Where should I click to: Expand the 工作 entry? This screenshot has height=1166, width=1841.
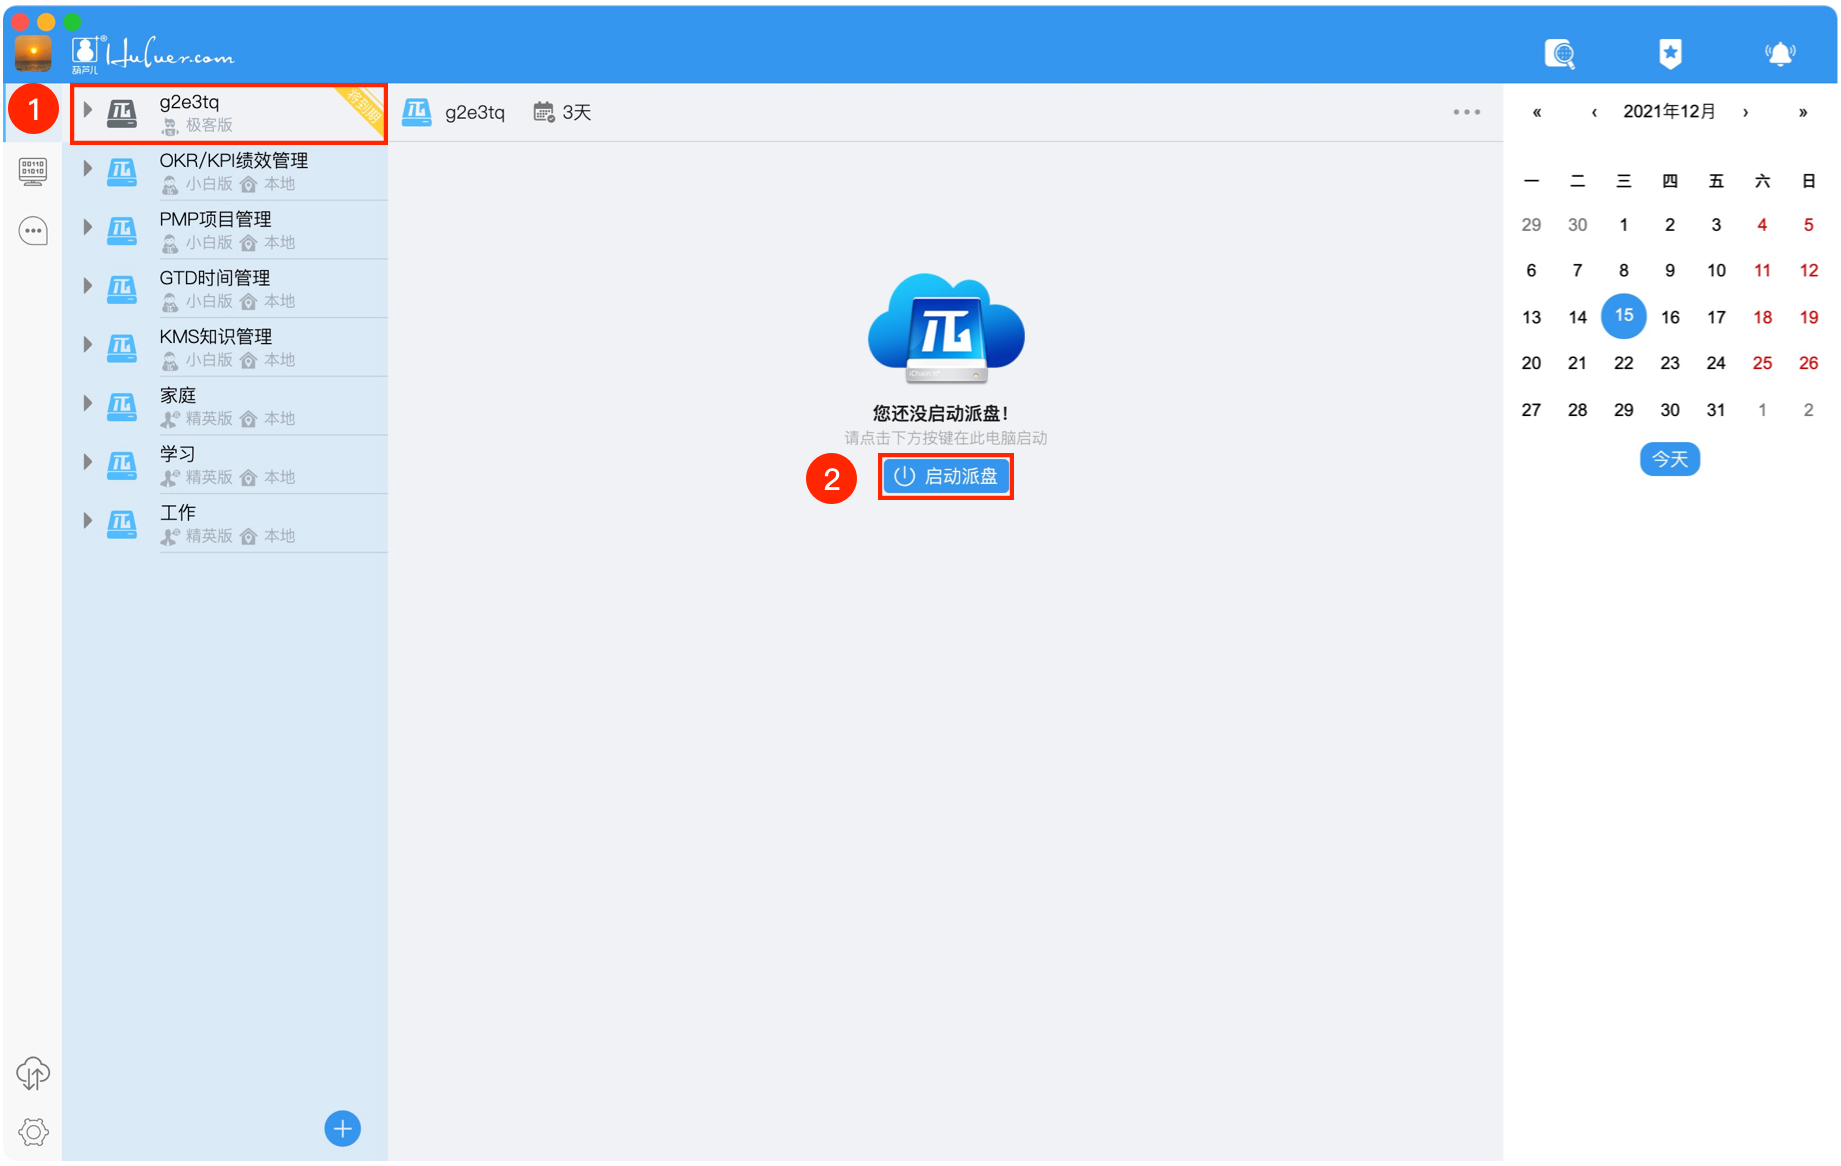tap(88, 520)
